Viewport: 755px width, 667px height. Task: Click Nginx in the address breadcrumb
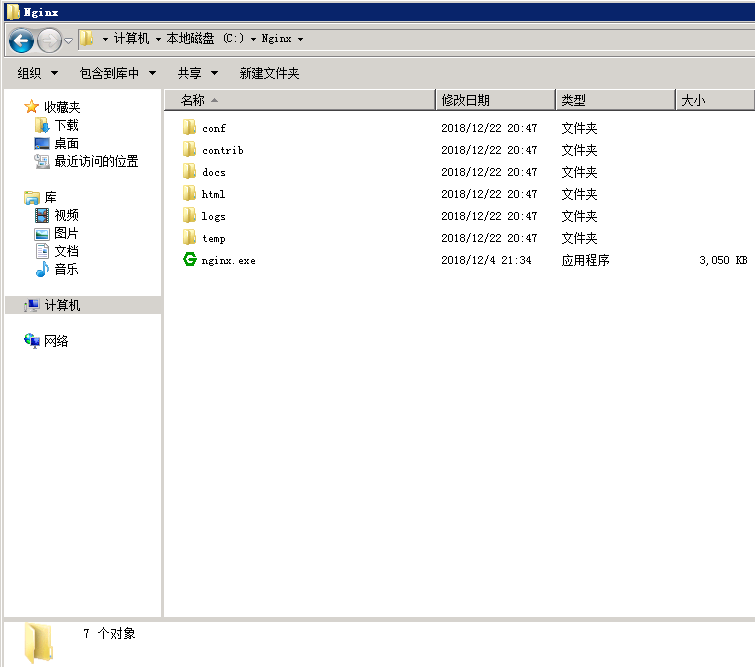[276, 39]
